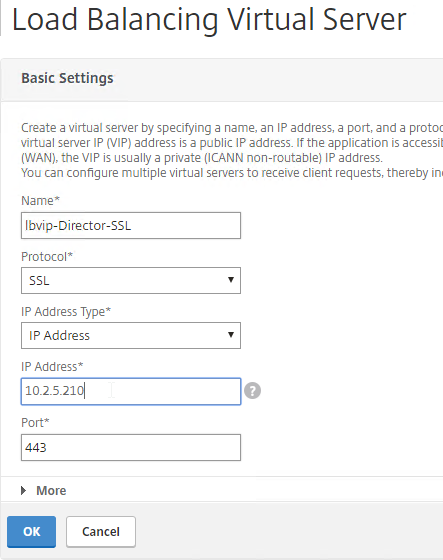Click the IP Address Type dropdown arrow
The image size is (443, 560).
pos(231,335)
